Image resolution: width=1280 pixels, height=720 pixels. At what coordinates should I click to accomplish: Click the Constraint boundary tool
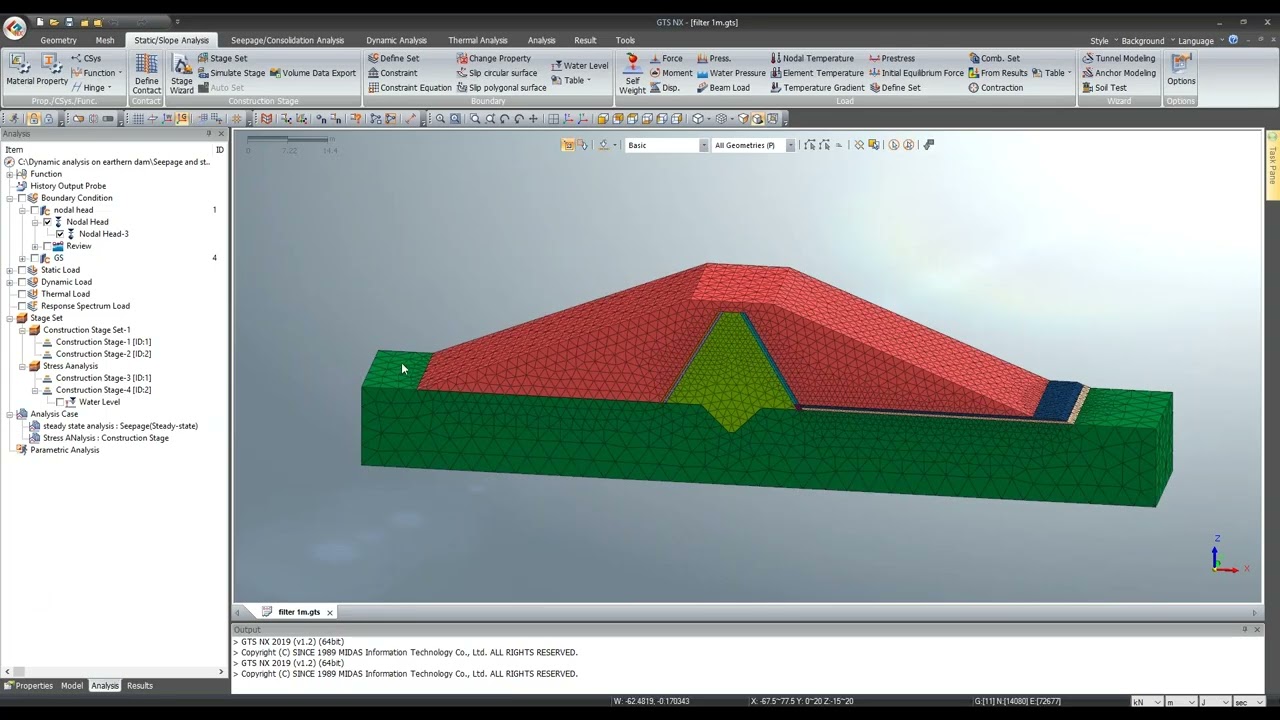point(393,73)
